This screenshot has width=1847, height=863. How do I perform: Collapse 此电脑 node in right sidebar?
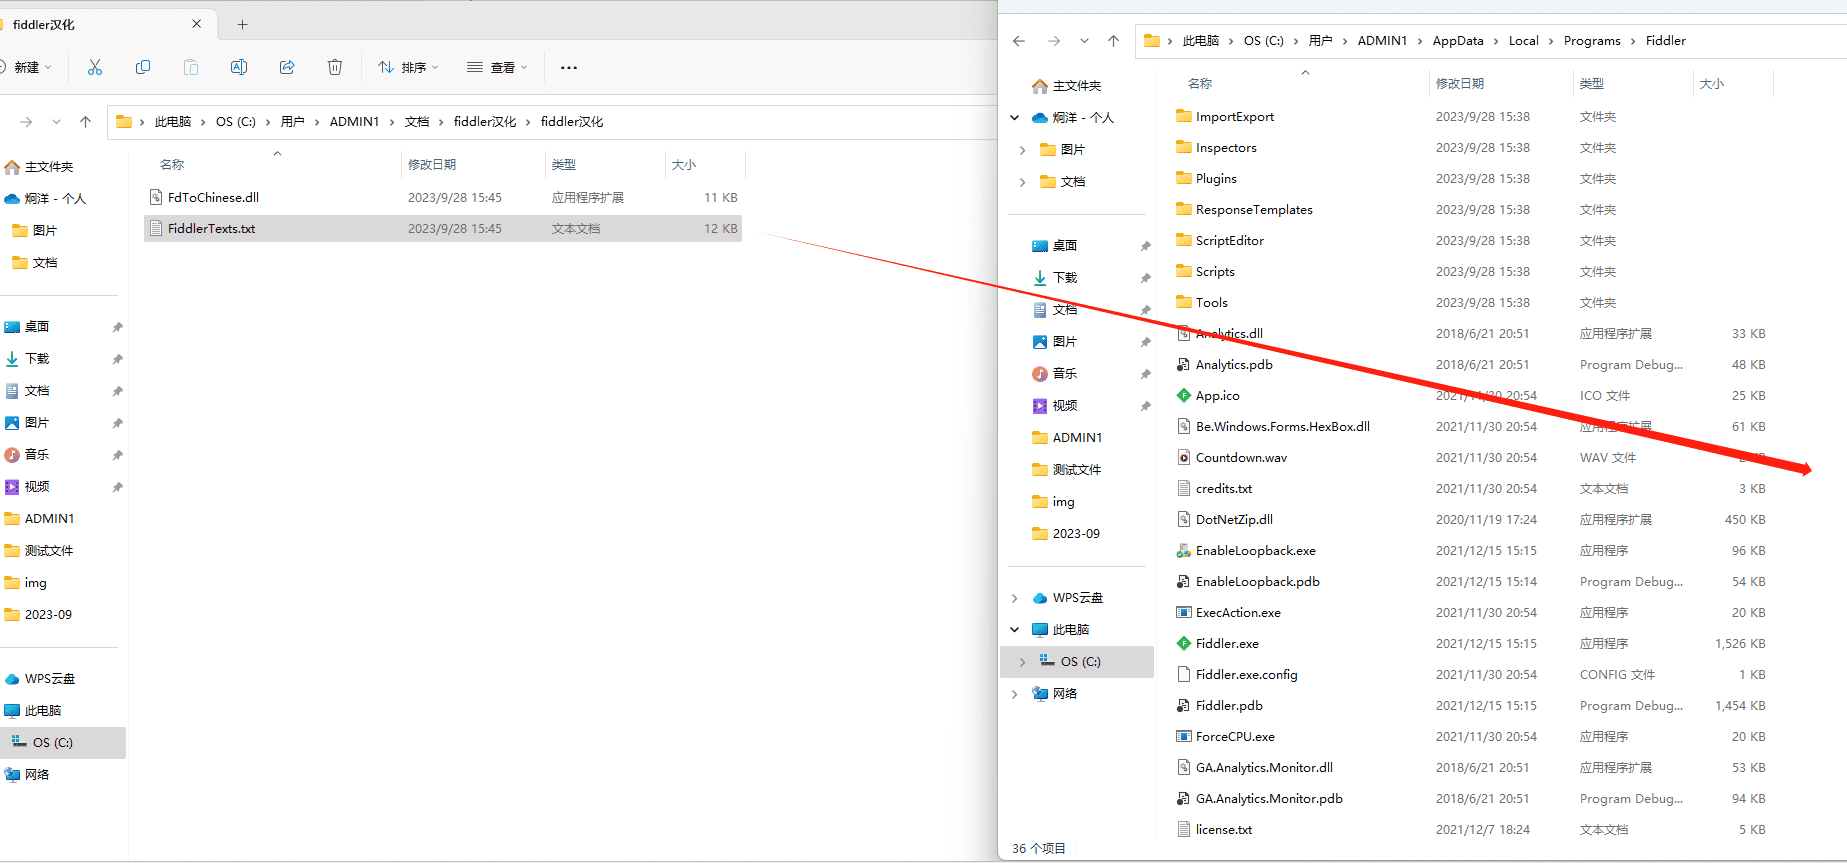1015,630
